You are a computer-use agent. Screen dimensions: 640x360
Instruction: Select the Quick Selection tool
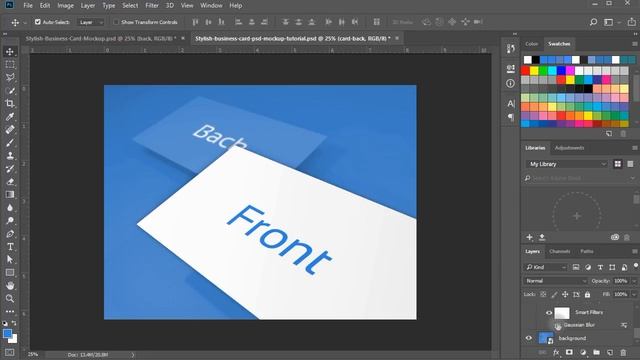pos(10,91)
